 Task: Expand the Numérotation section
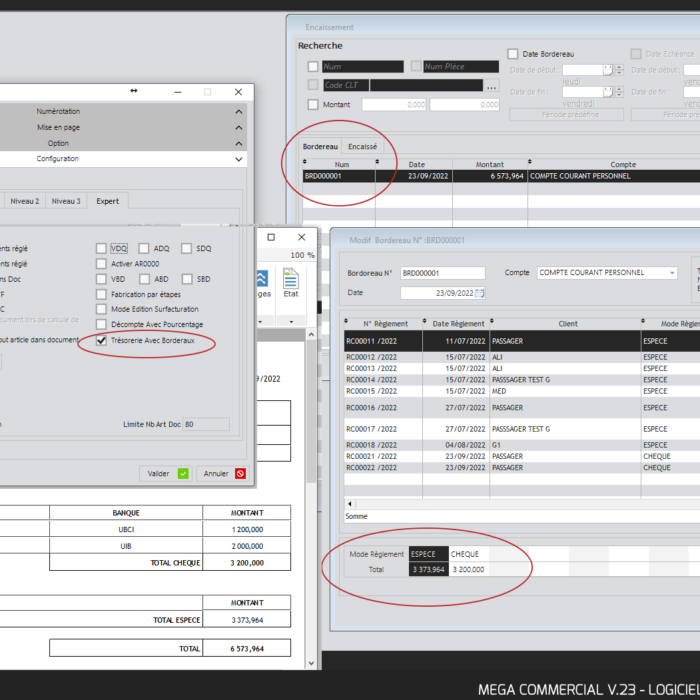coord(239,112)
